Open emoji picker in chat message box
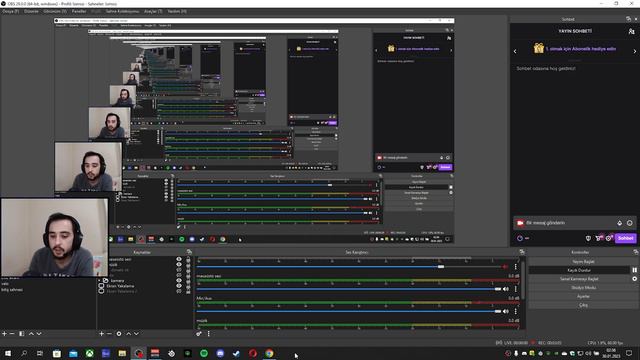The image size is (640, 360). 630,223
